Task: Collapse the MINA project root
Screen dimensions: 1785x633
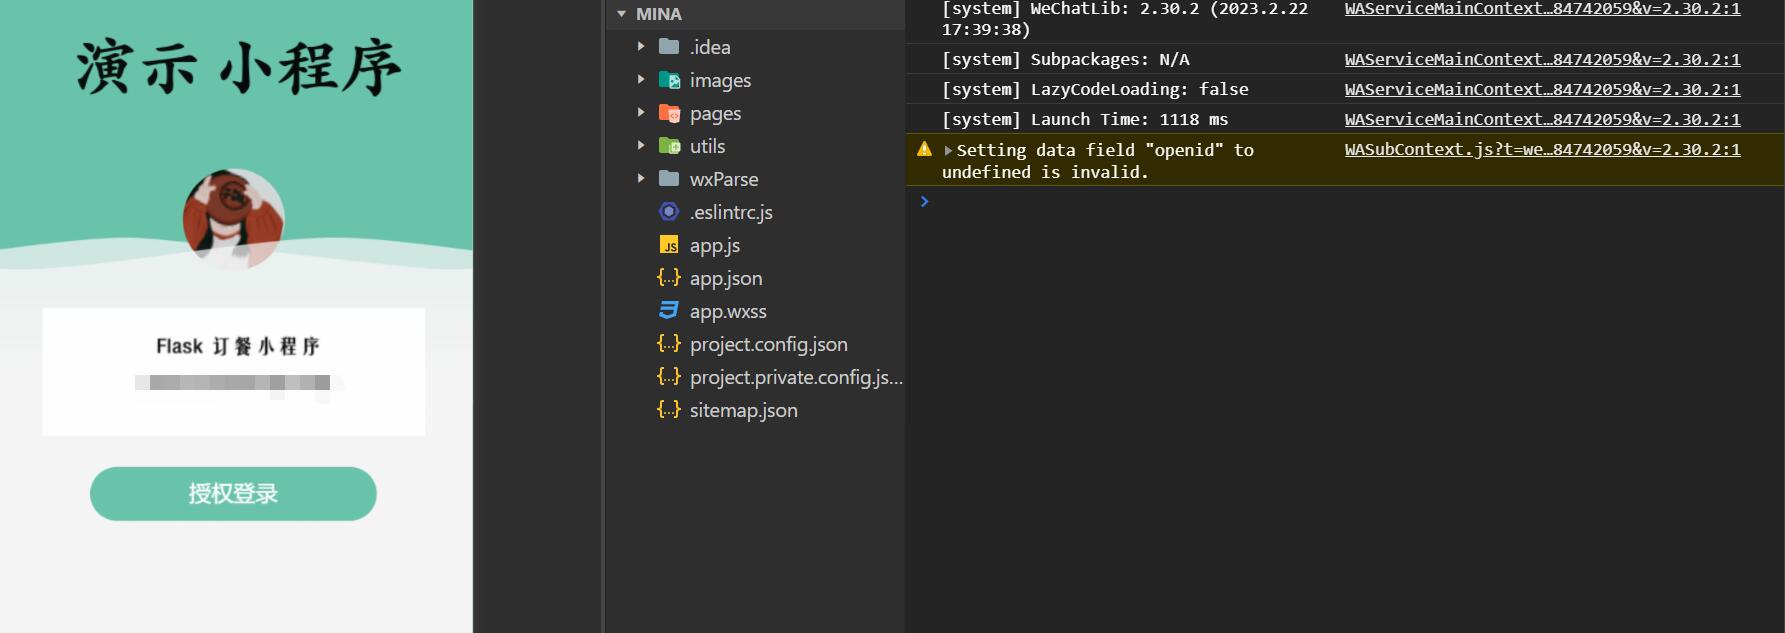Action: tap(621, 14)
